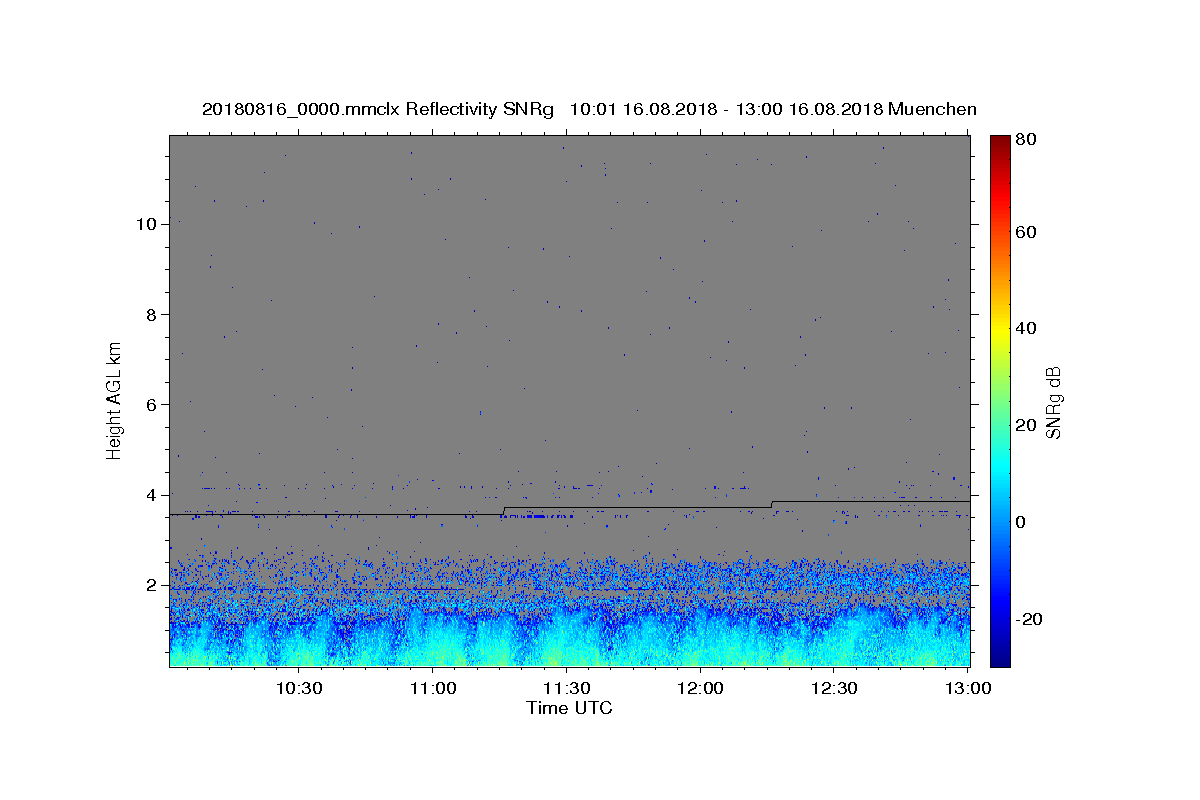Click the 12:30 time tick label

834,689
